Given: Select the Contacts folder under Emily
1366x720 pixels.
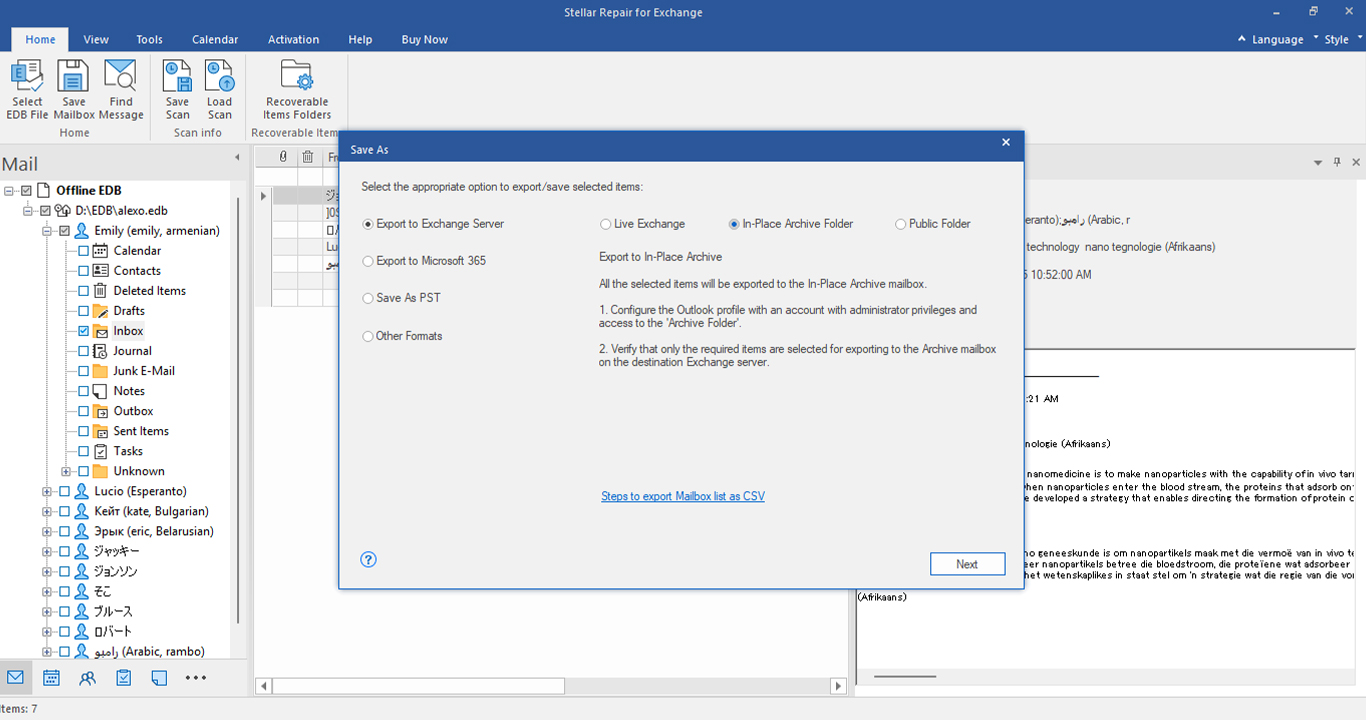Looking at the screenshot, I should 137,271.
